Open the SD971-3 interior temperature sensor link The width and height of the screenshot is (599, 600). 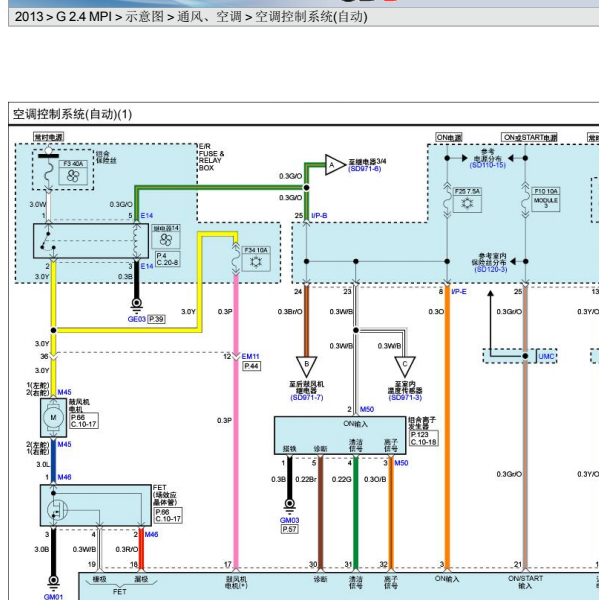(405, 398)
